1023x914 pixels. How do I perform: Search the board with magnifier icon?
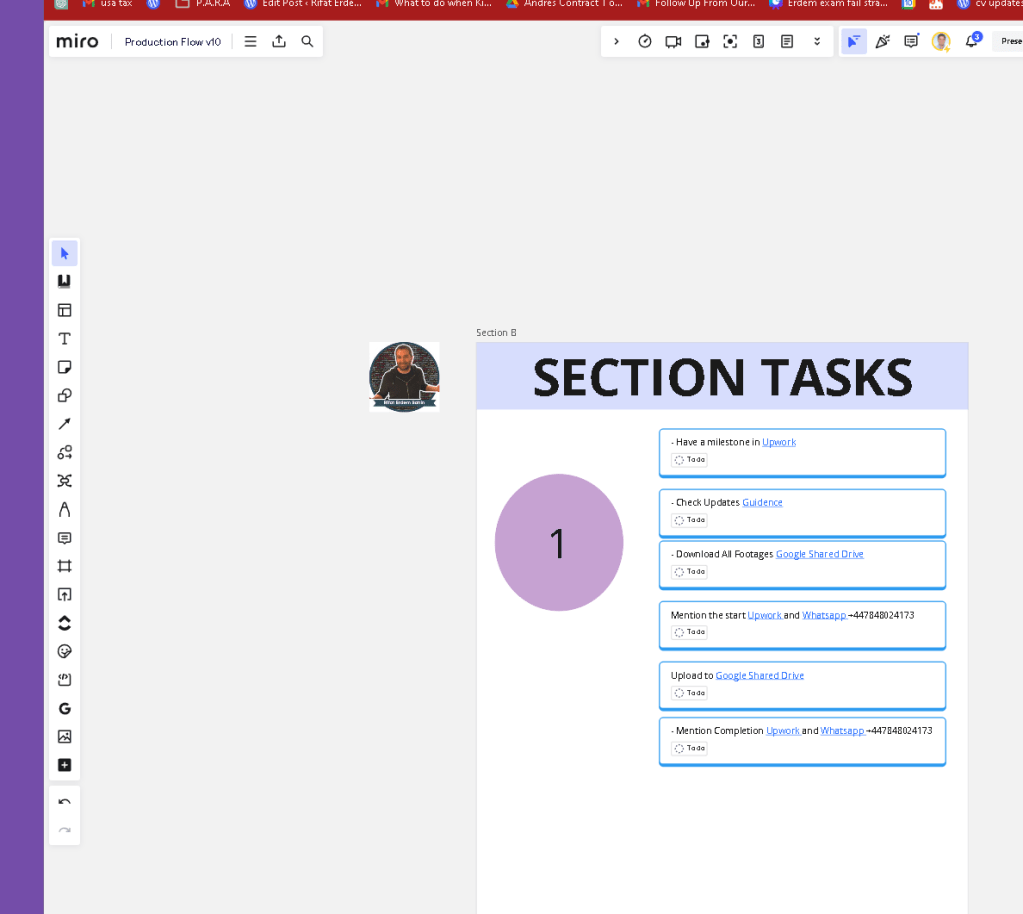(307, 41)
